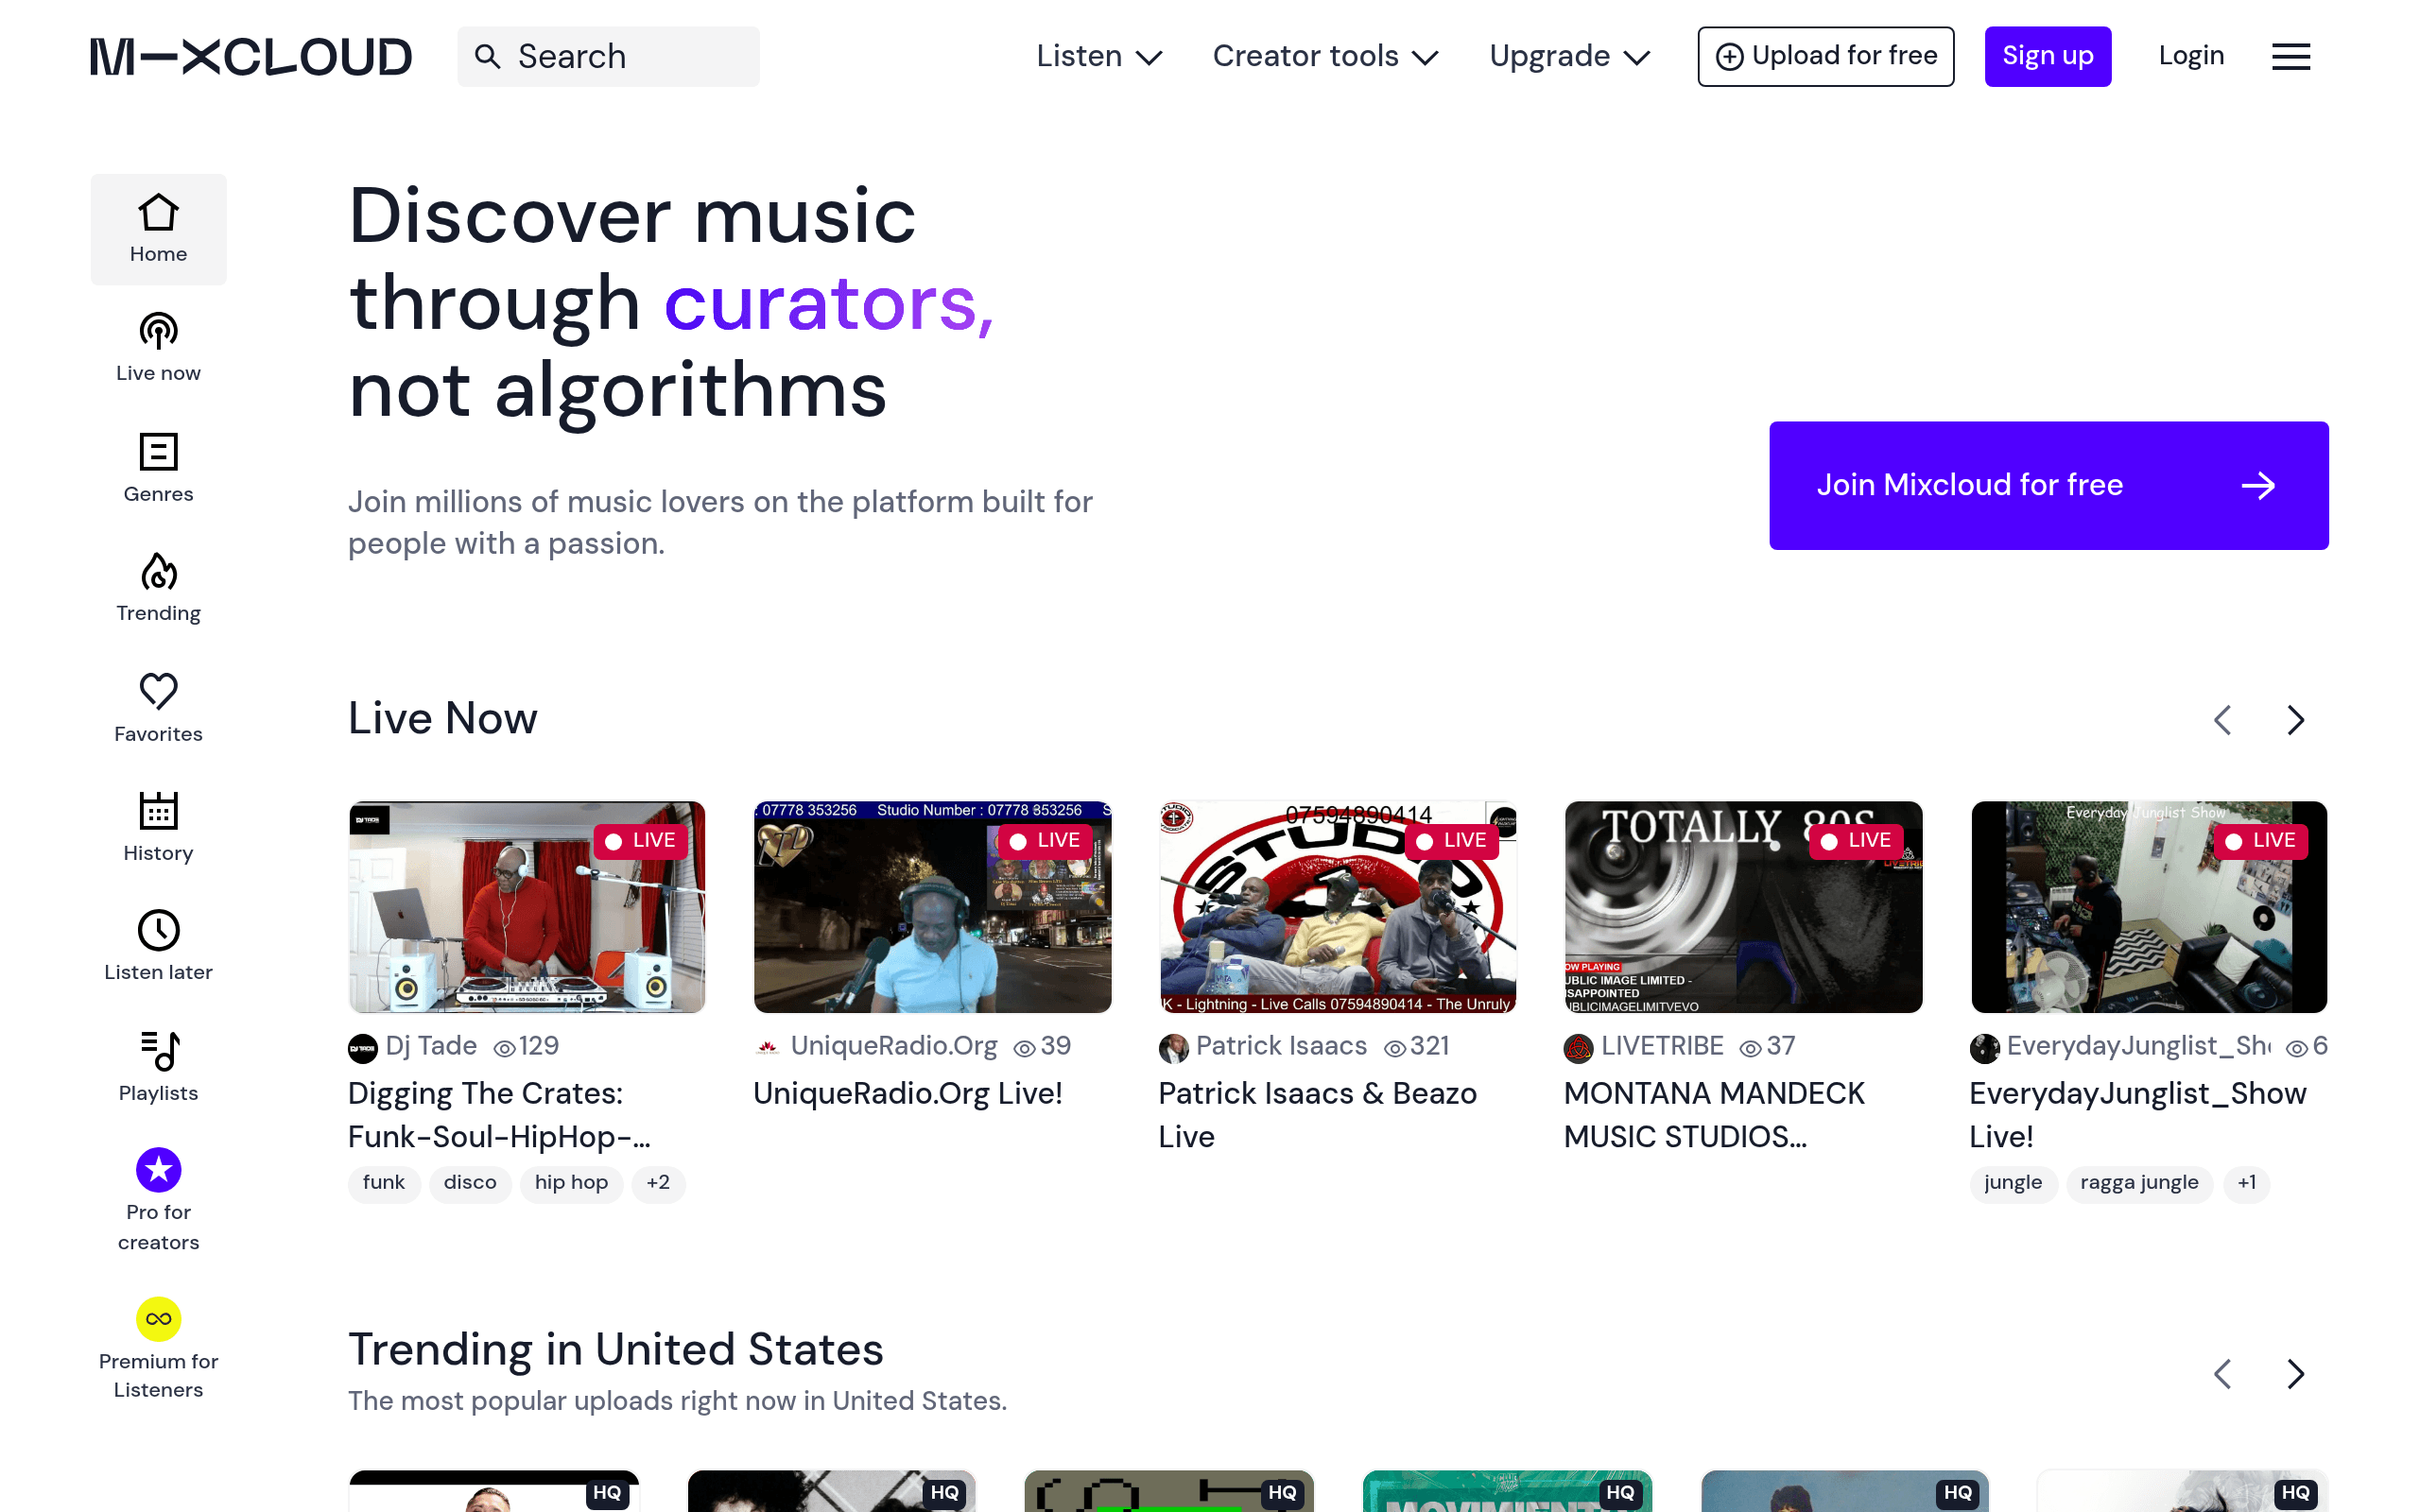Click the Sign up button

[x=2047, y=57]
